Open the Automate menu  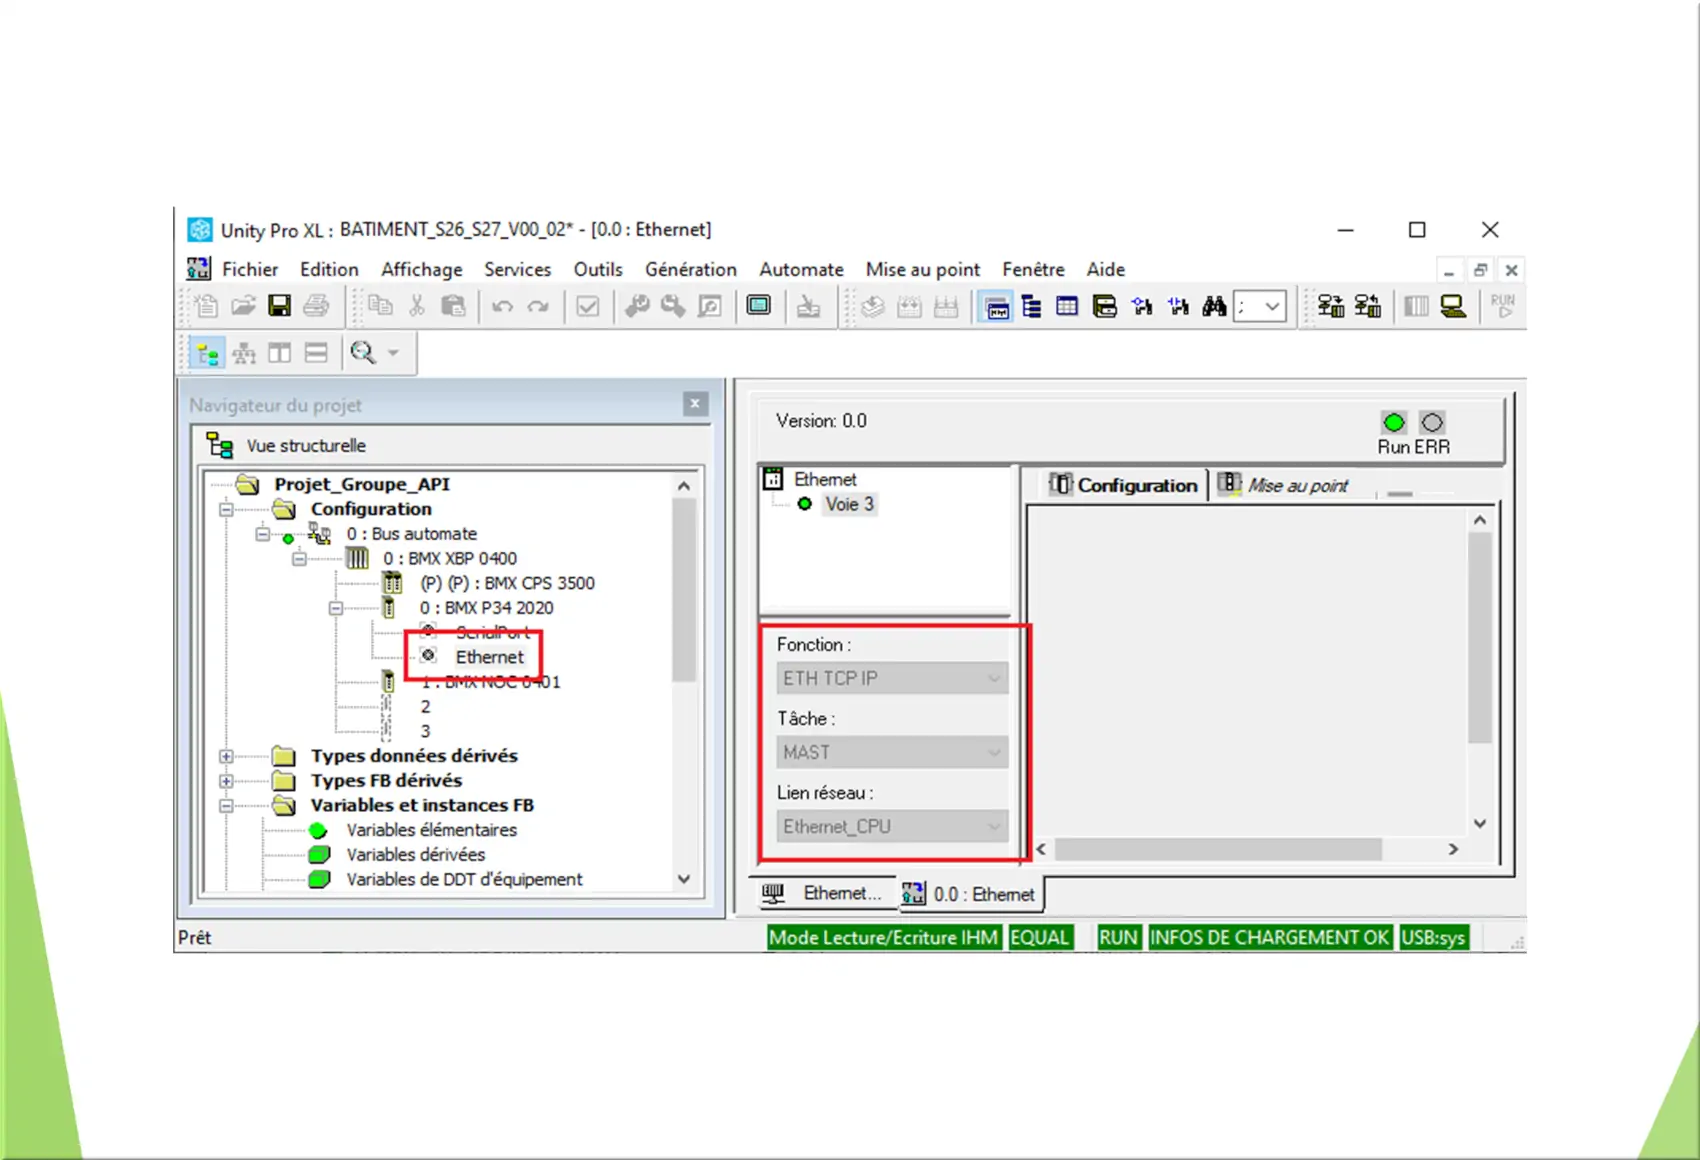(801, 269)
